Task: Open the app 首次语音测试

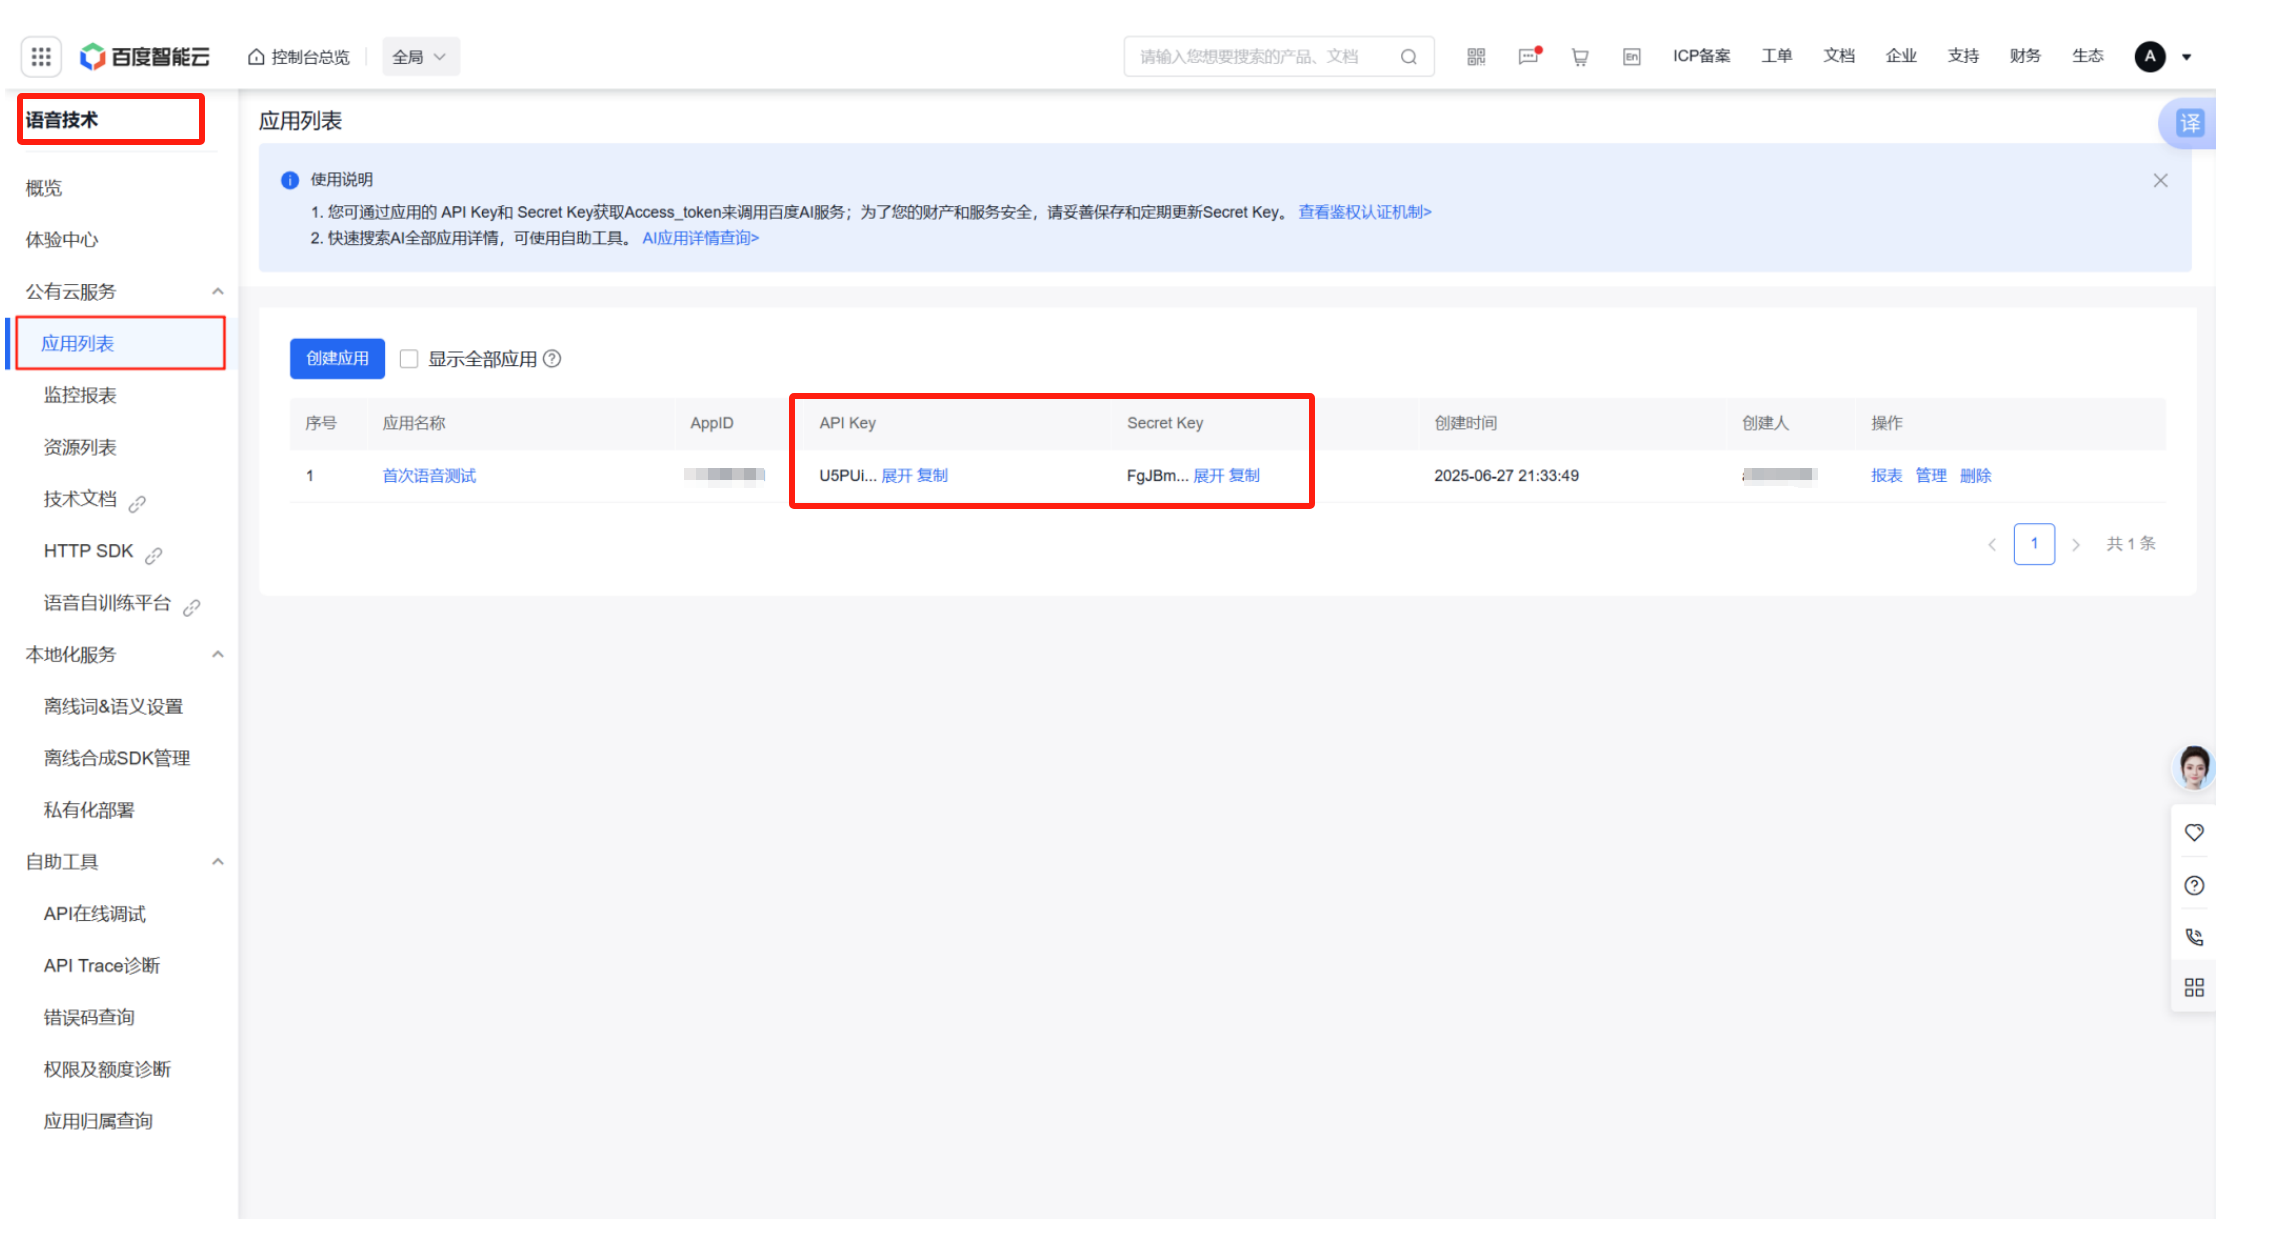Action: pyautogui.click(x=429, y=476)
